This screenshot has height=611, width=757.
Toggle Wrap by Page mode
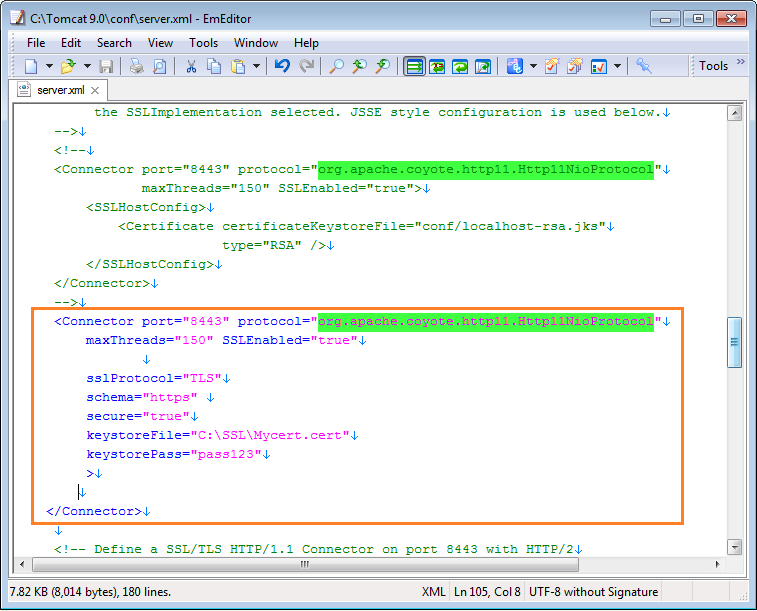click(x=483, y=66)
